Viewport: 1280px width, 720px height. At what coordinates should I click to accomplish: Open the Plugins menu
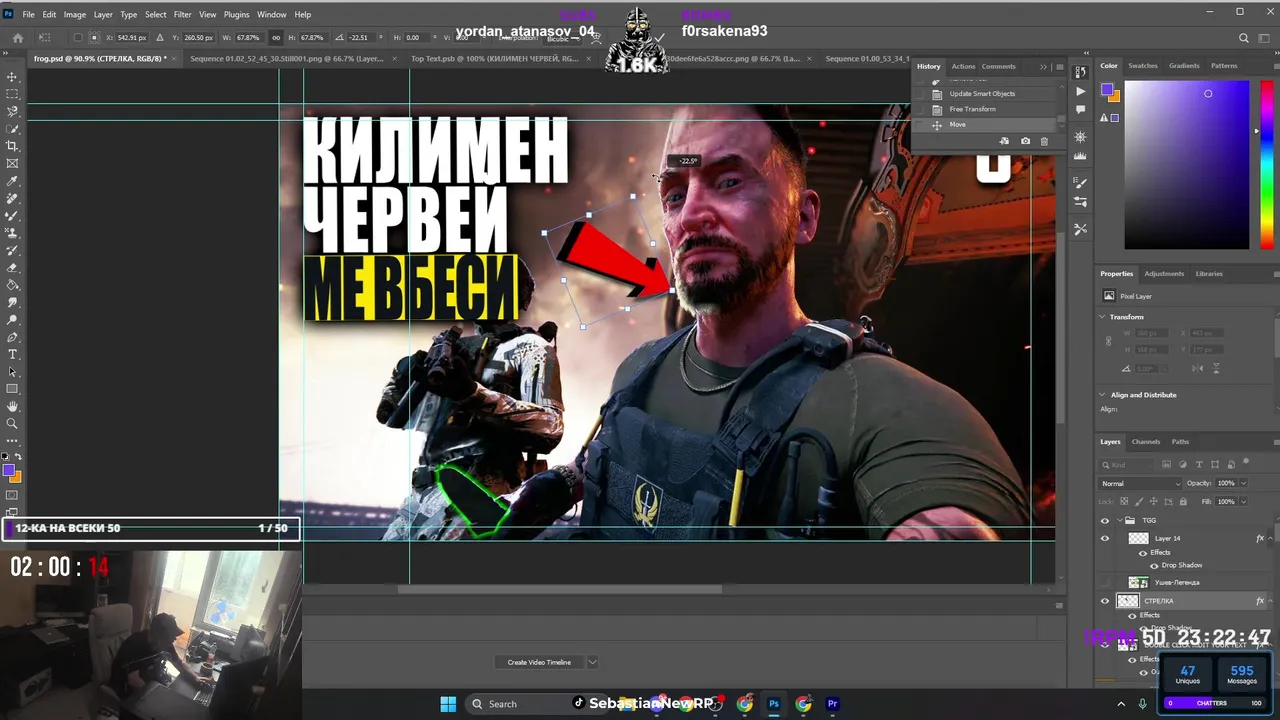(237, 15)
